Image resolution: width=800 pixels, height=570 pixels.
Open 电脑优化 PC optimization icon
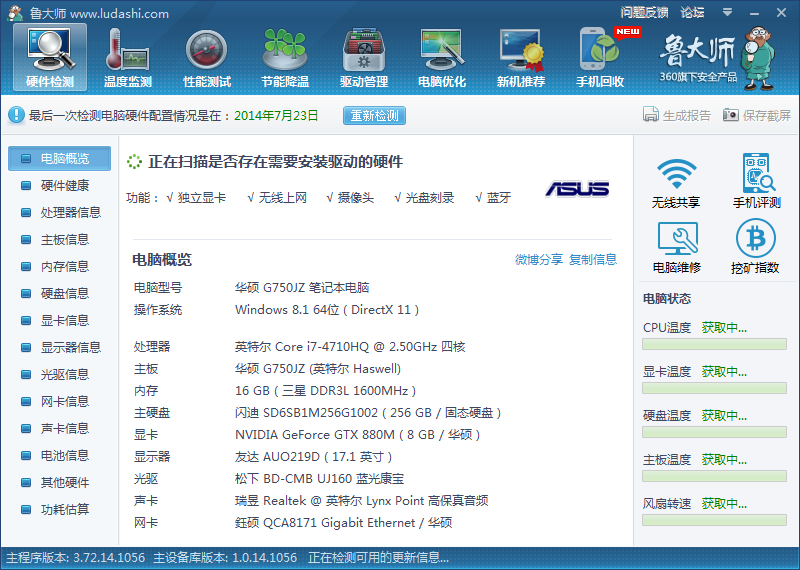click(x=442, y=57)
